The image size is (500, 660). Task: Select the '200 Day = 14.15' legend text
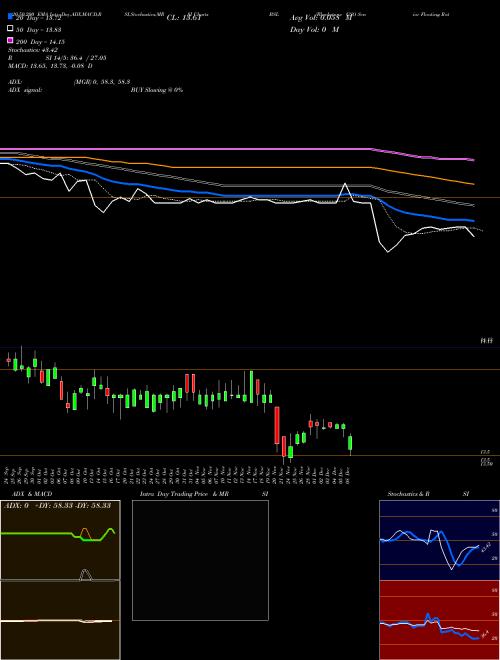coord(40,41)
